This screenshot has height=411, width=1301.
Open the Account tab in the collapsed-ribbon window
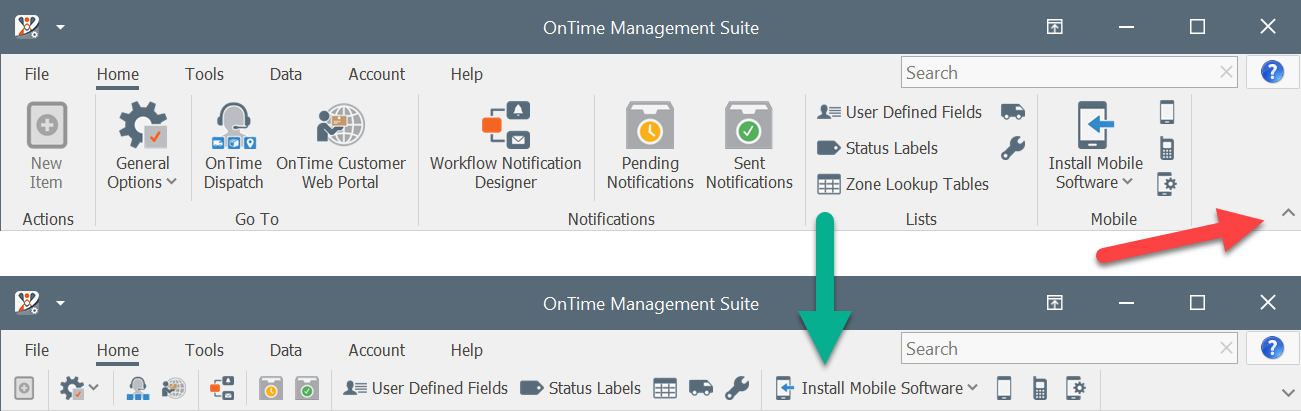pos(376,350)
